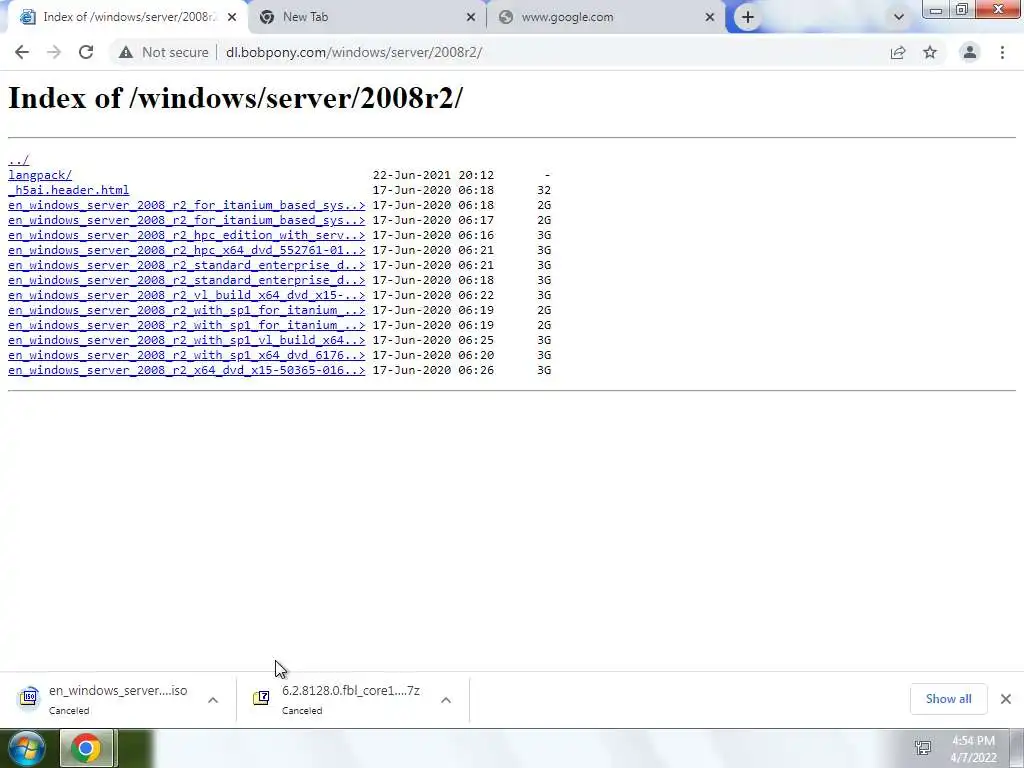Open a new tab with the plus button
This screenshot has height=768, width=1024.
748,17
